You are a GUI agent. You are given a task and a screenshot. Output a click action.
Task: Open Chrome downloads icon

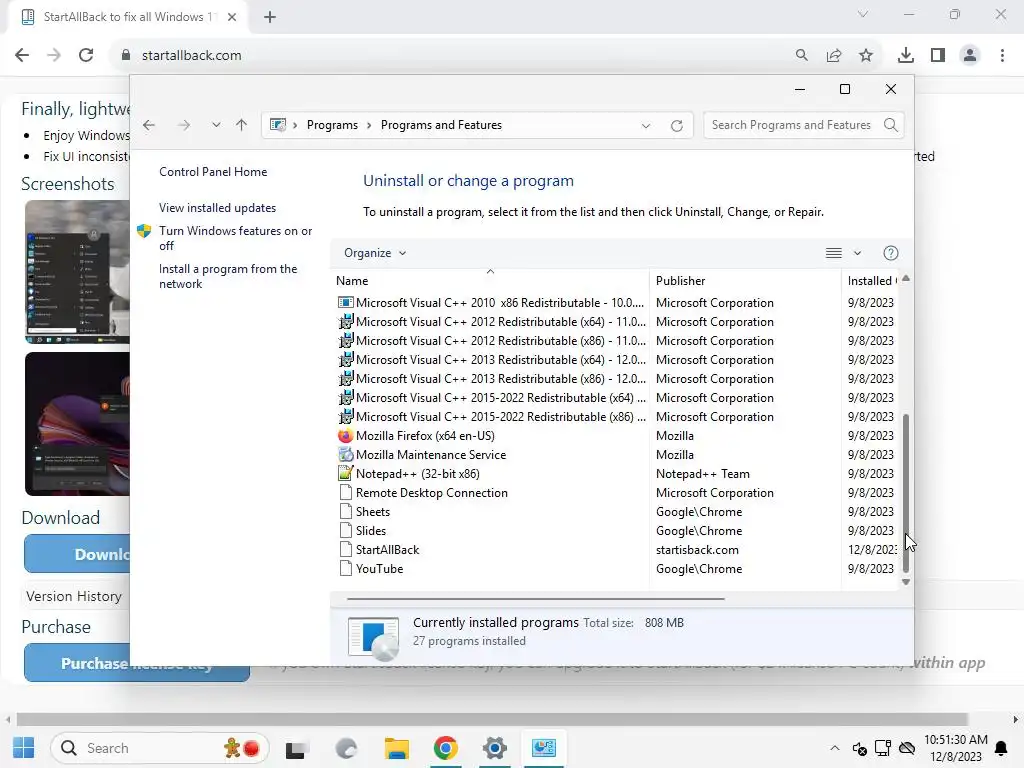(x=905, y=56)
